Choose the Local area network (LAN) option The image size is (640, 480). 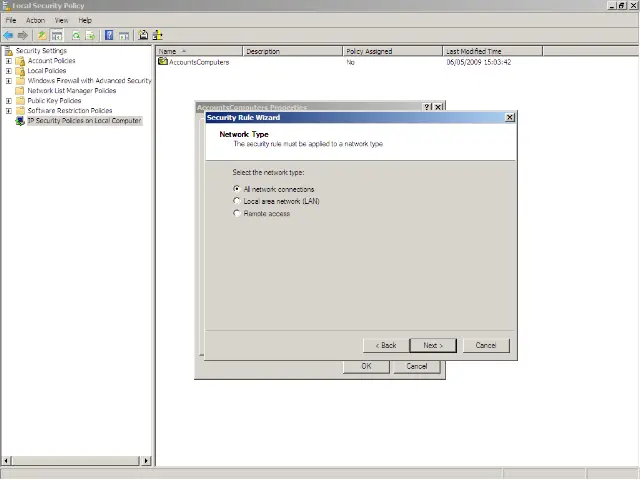[x=236, y=201]
